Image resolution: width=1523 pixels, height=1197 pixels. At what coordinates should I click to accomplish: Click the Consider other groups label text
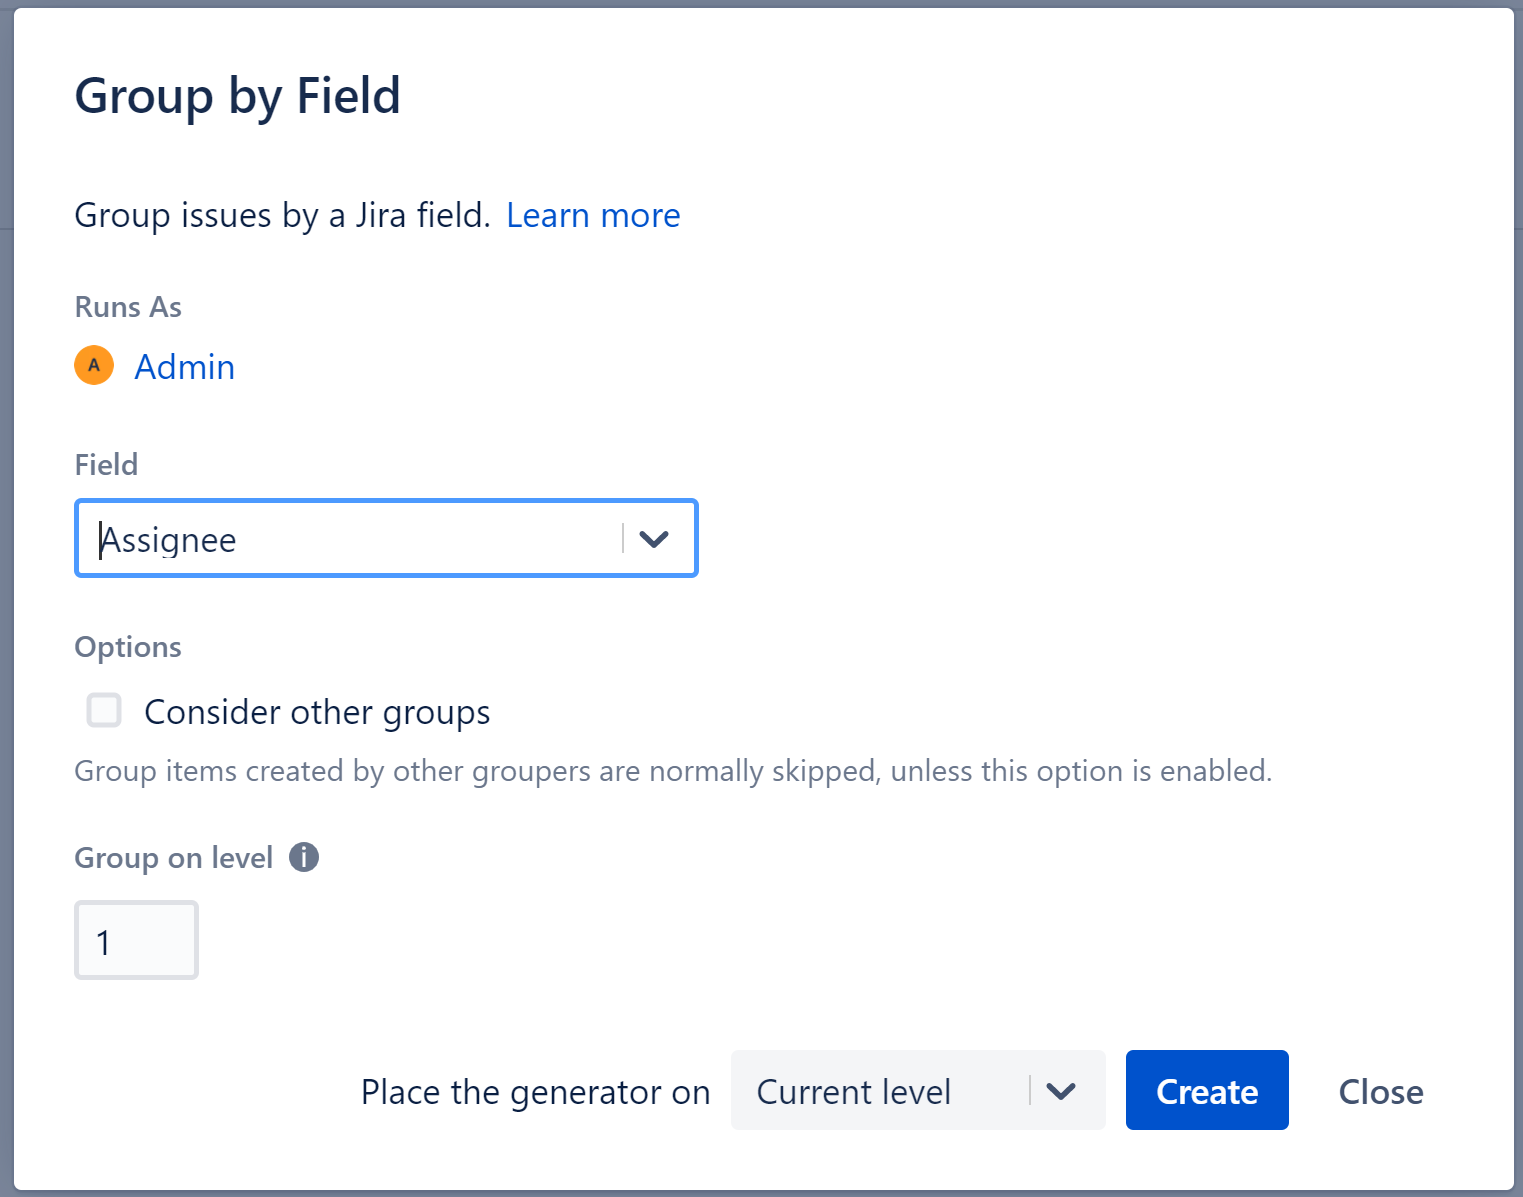[x=317, y=711]
